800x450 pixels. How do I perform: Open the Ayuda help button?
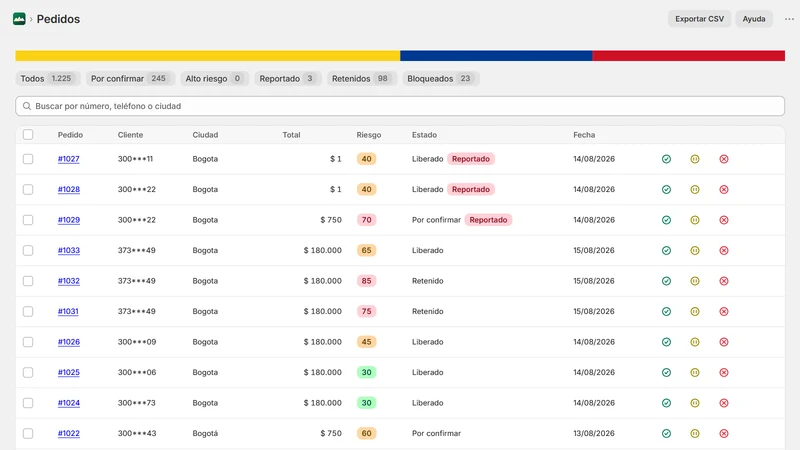(754, 19)
